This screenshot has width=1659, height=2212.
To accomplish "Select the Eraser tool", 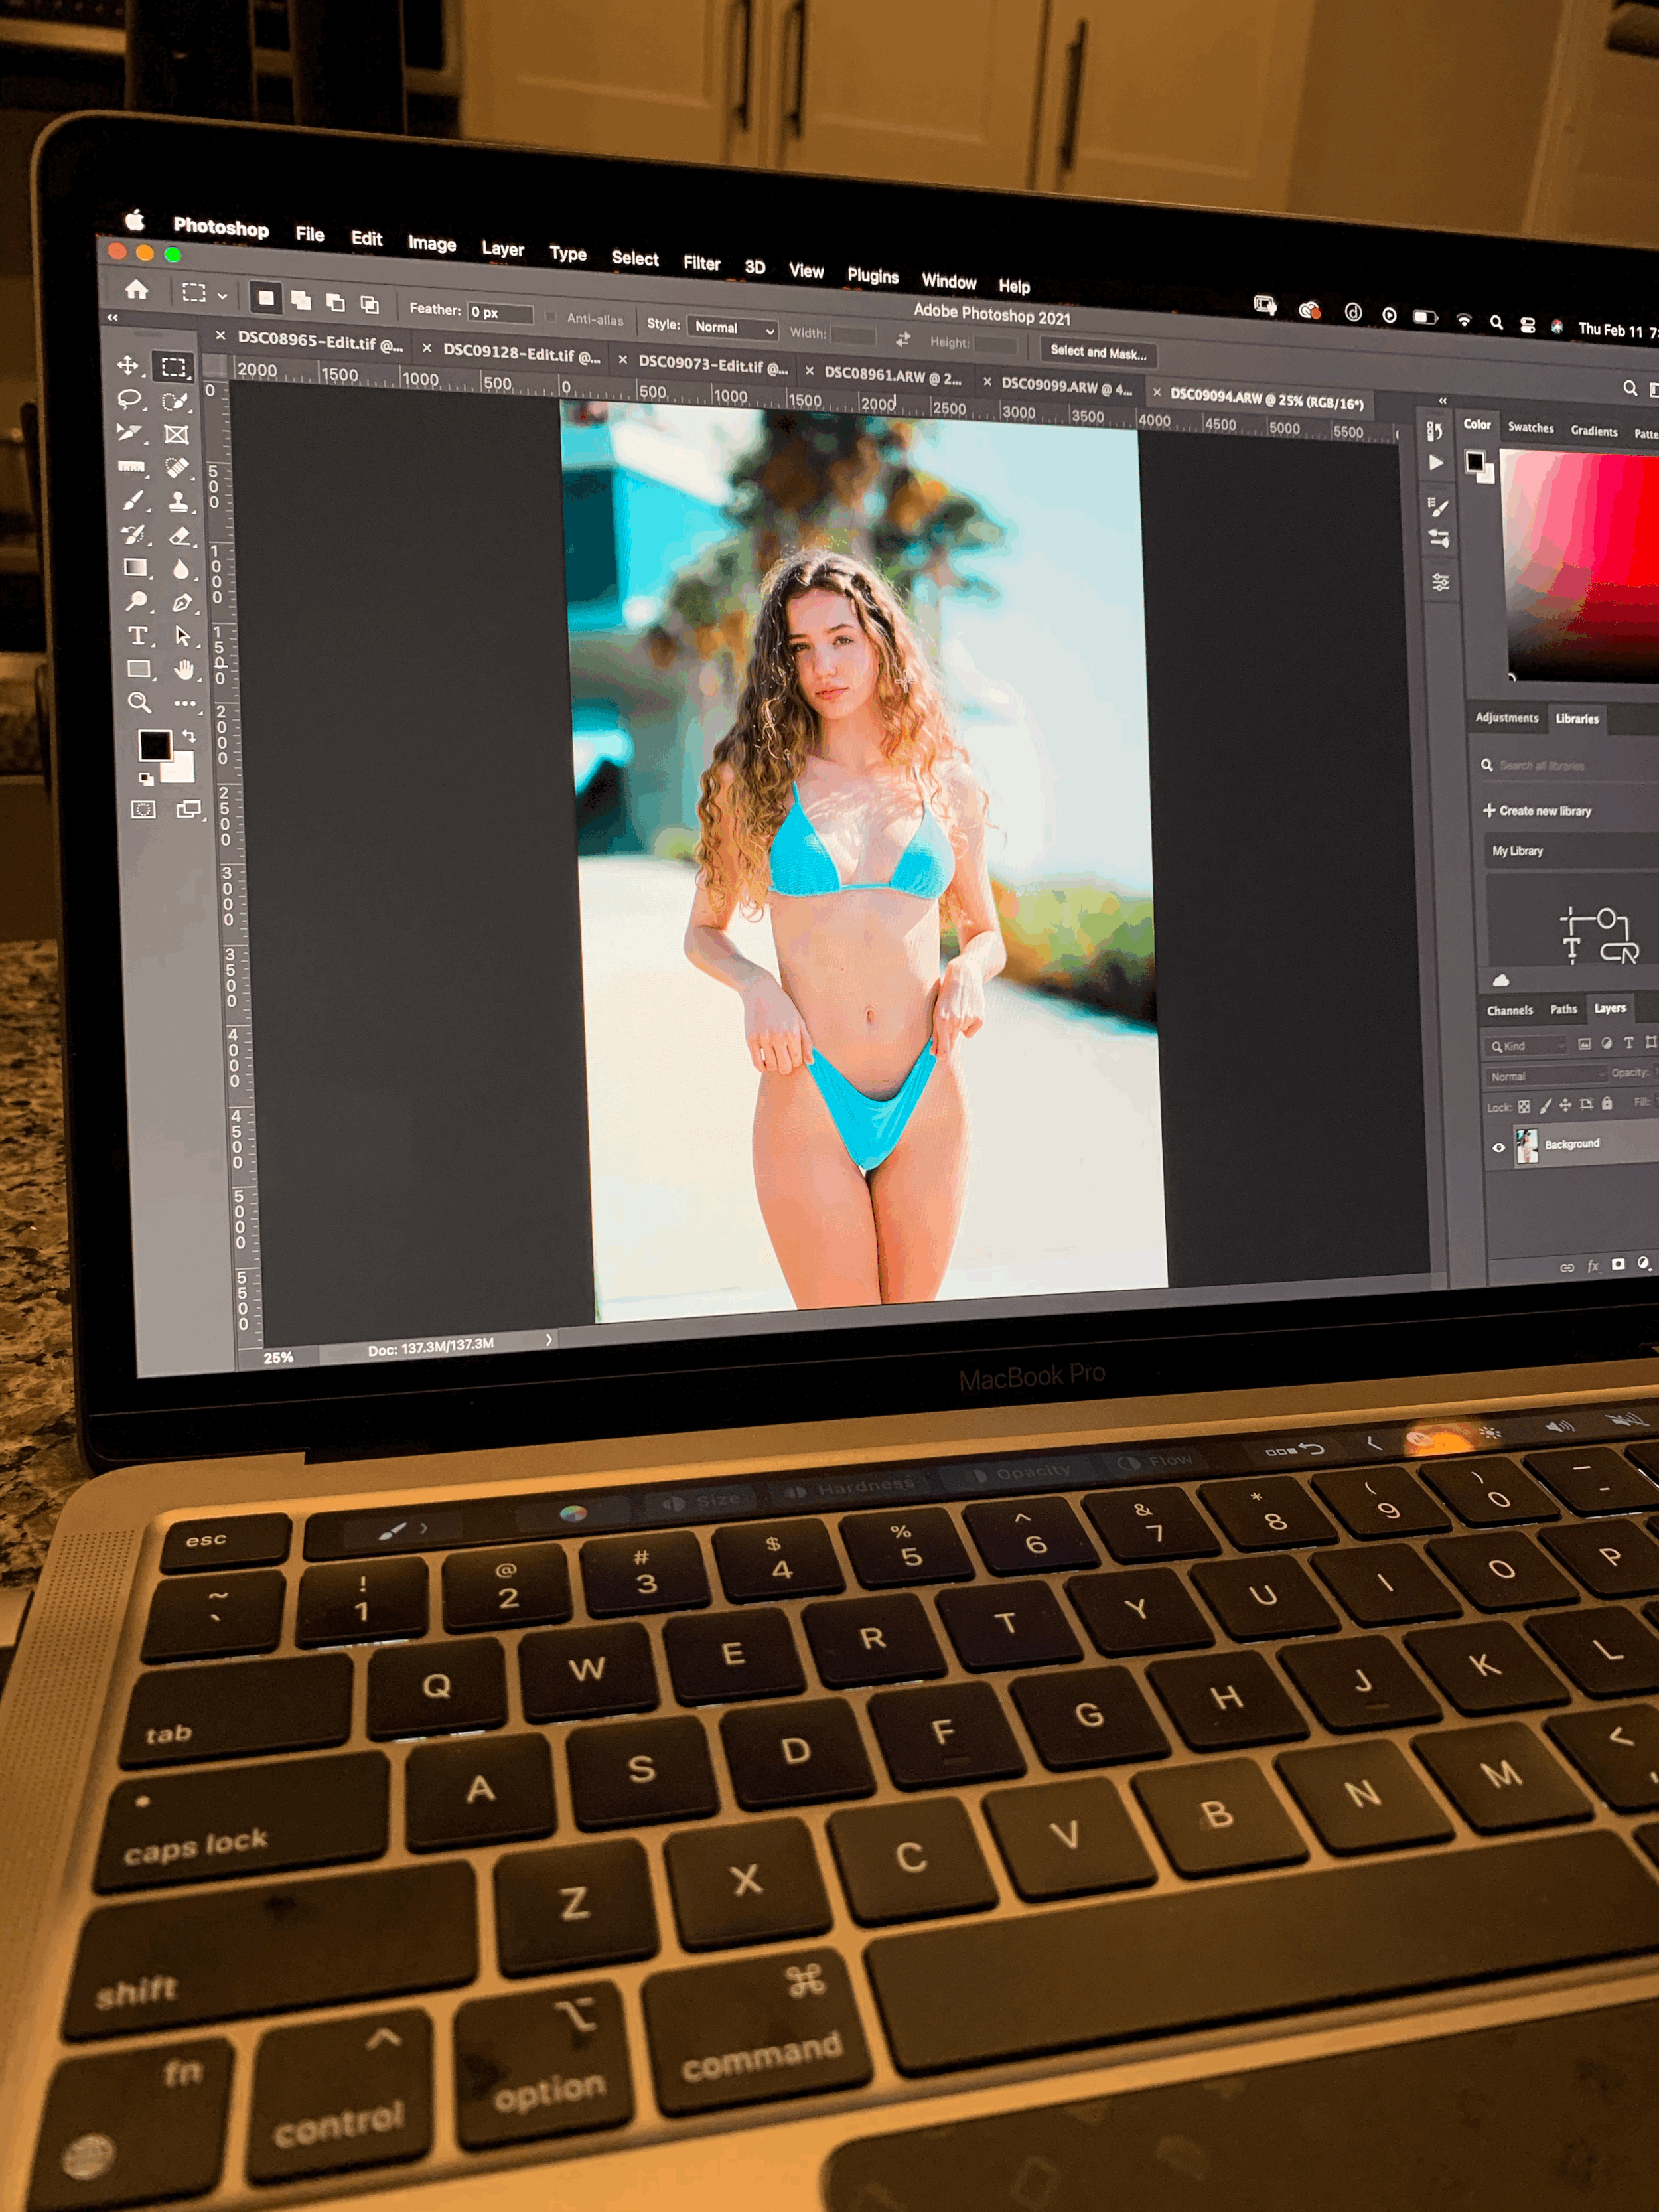I will point(180,536).
